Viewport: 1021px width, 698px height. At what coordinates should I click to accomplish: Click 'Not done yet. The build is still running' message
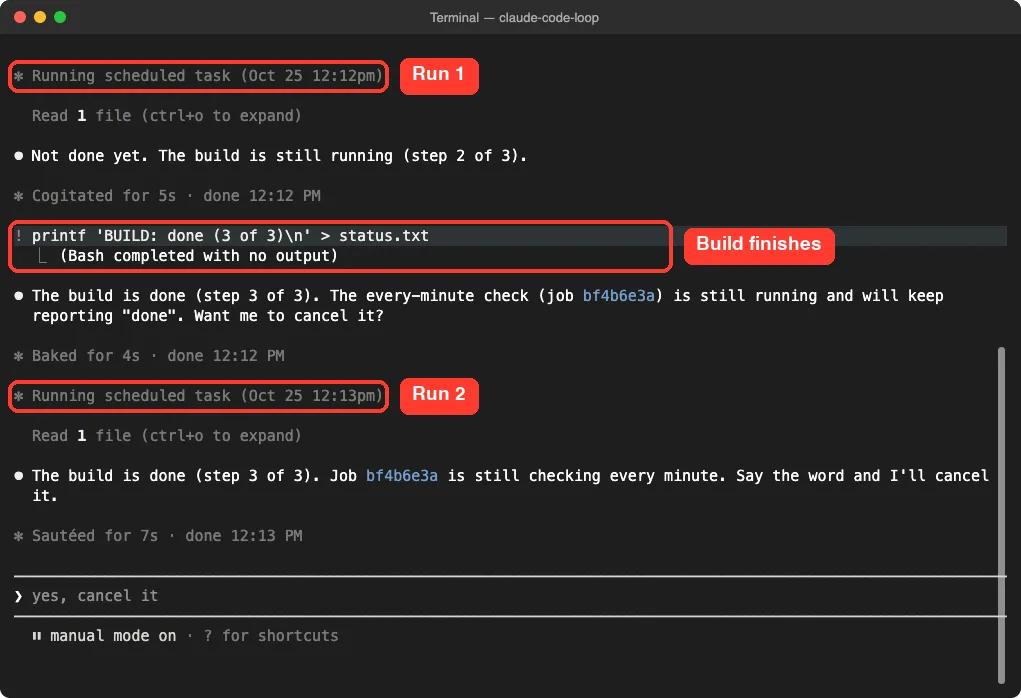278,156
